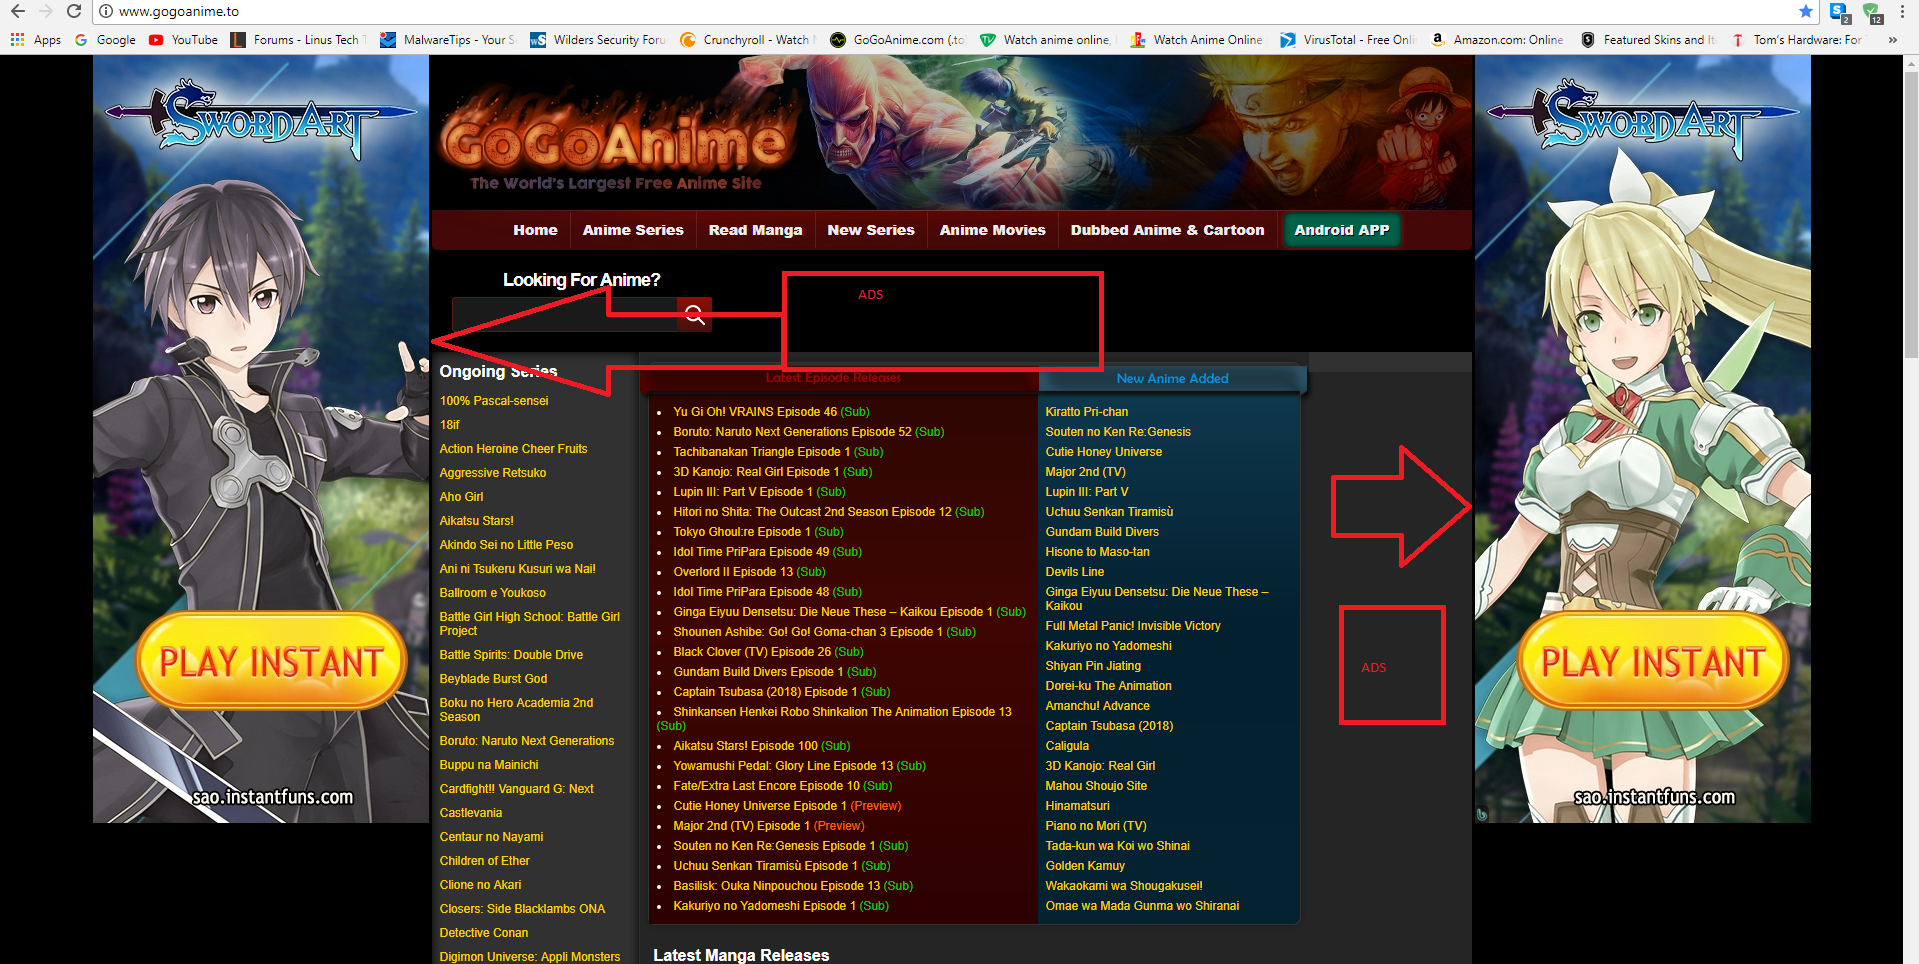1919x964 pixels.
Task: Open Fate/Extra Last Encore Episode 10
Action: (x=766, y=786)
